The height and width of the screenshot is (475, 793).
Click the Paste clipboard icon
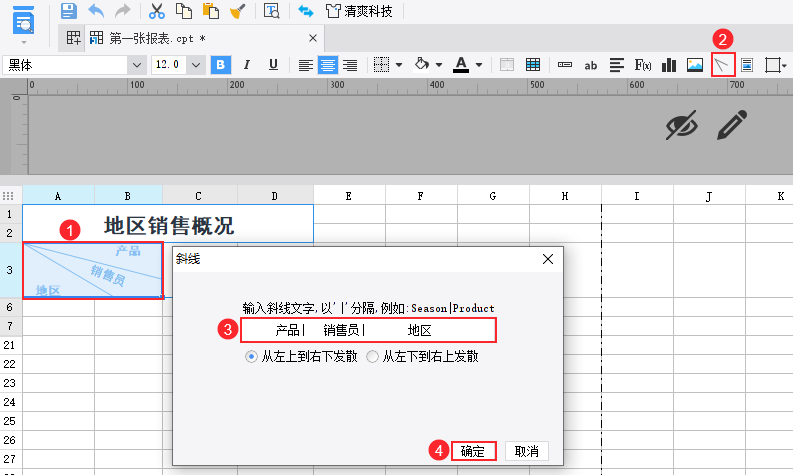[x=210, y=11]
